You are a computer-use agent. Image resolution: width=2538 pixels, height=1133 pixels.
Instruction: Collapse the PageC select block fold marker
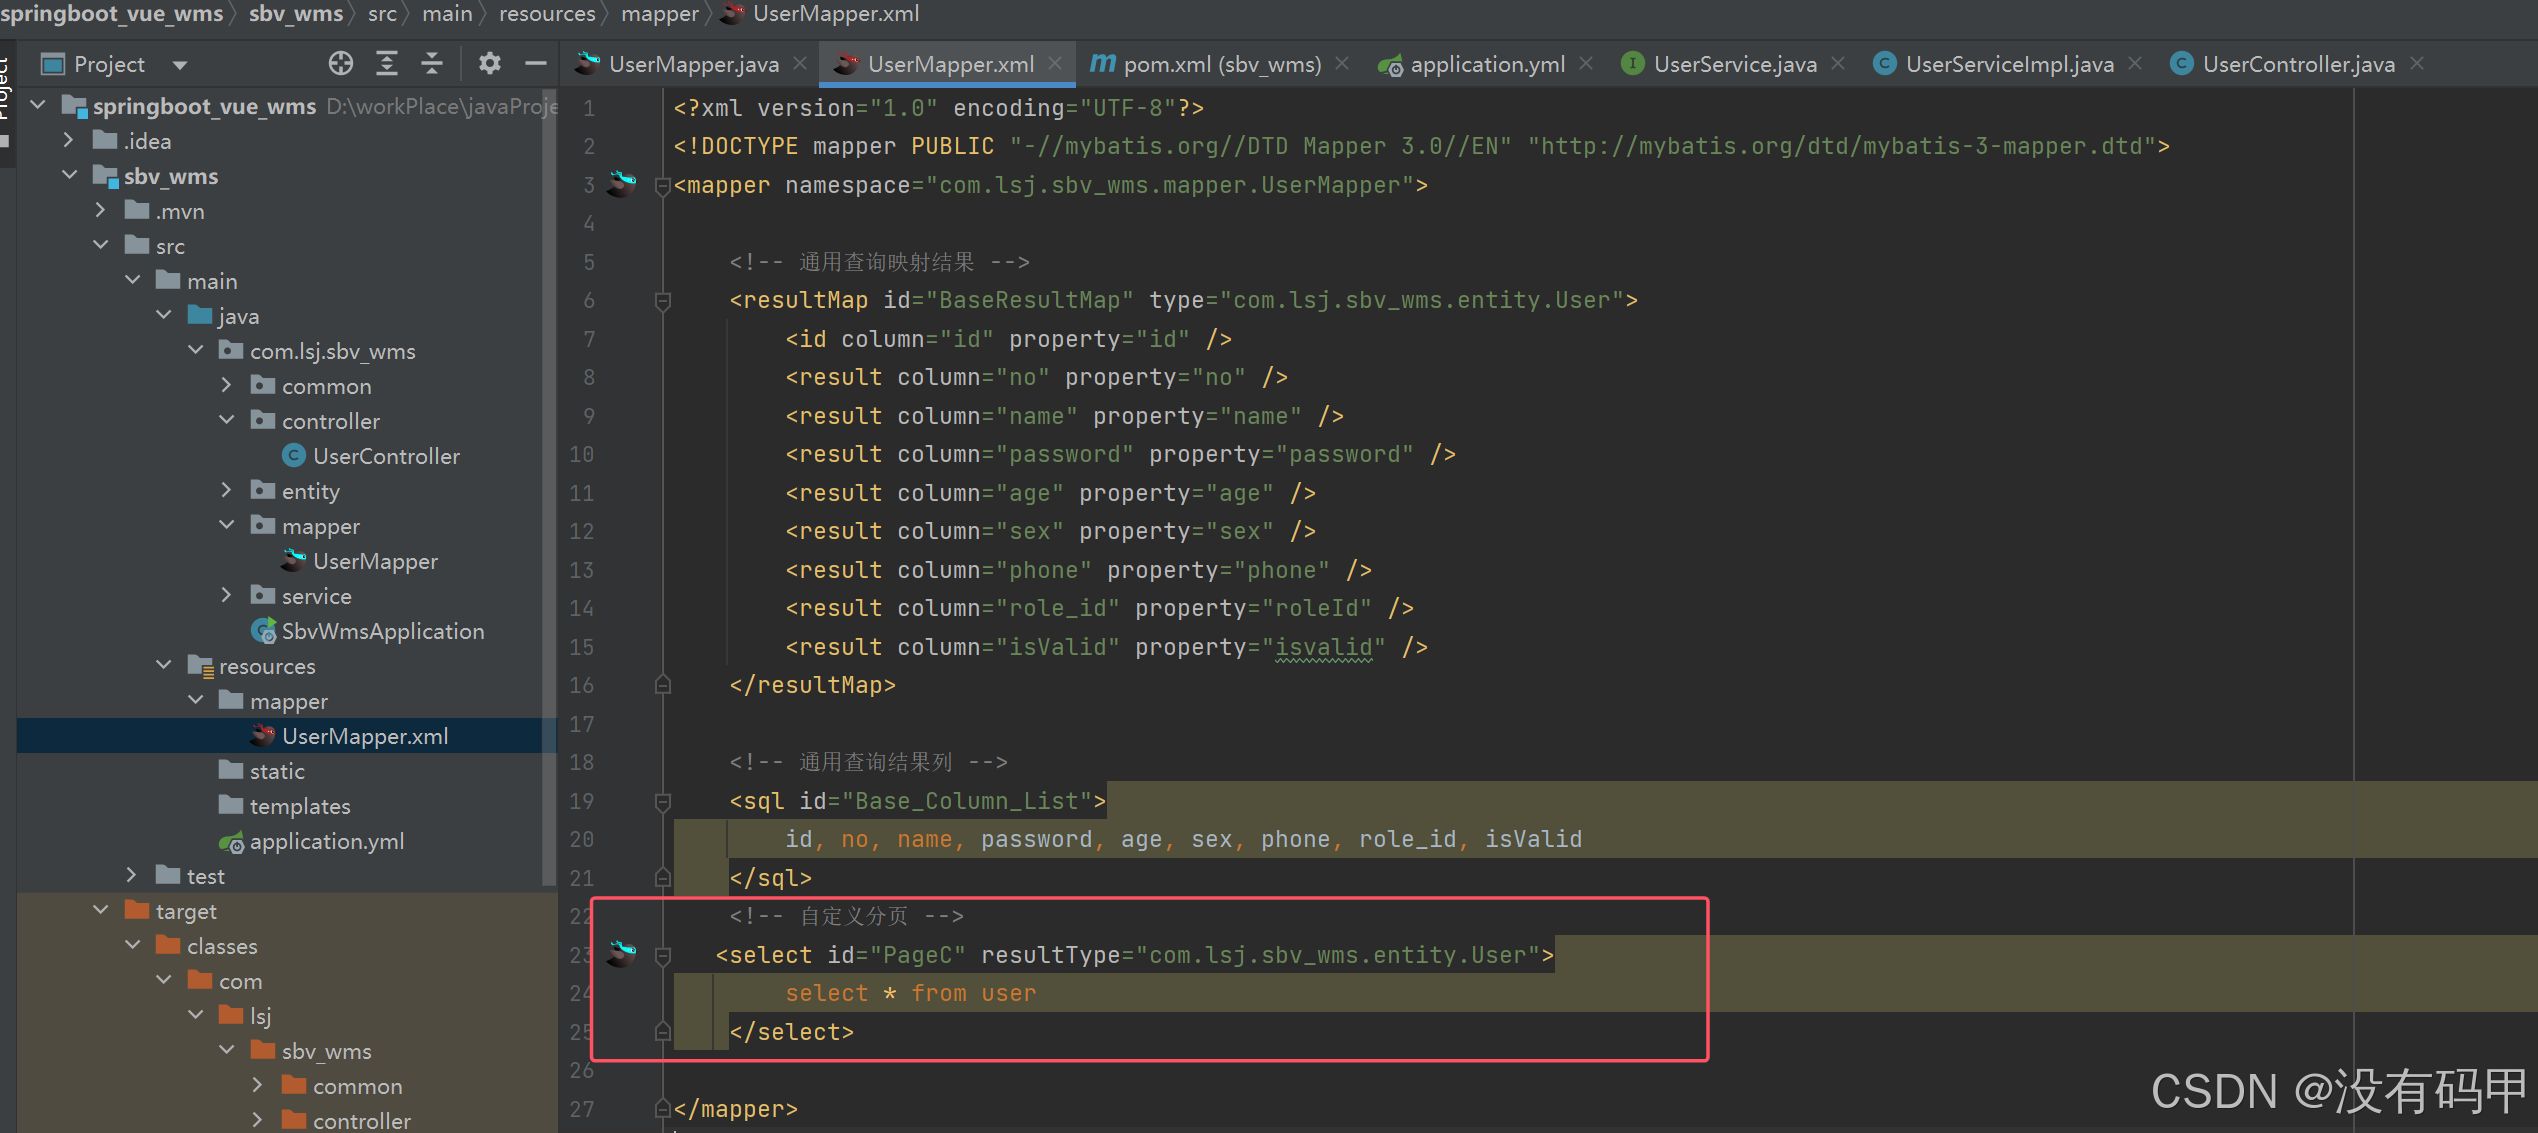tap(662, 954)
